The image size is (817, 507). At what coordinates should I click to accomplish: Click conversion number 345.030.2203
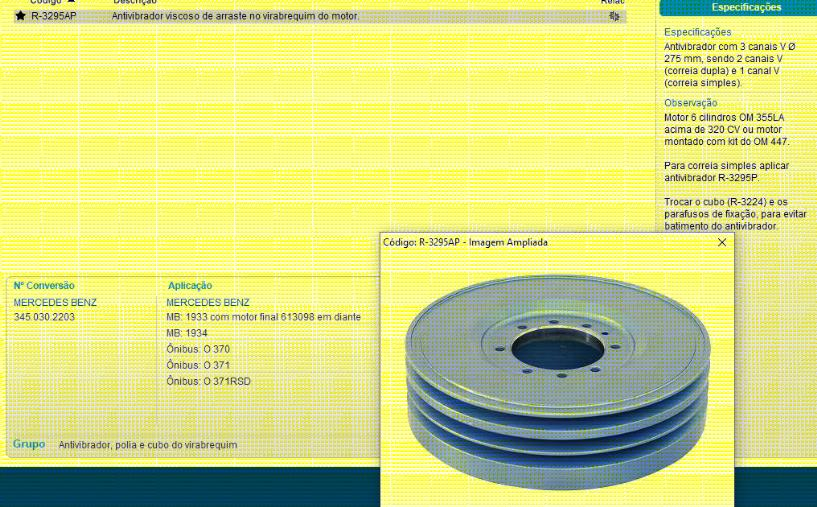coord(44,317)
